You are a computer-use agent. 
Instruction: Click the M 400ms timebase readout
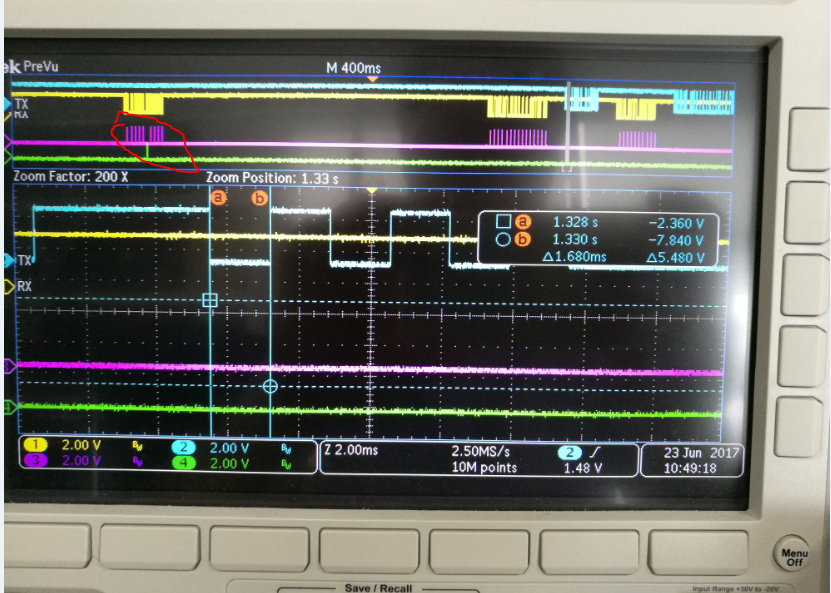point(353,68)
